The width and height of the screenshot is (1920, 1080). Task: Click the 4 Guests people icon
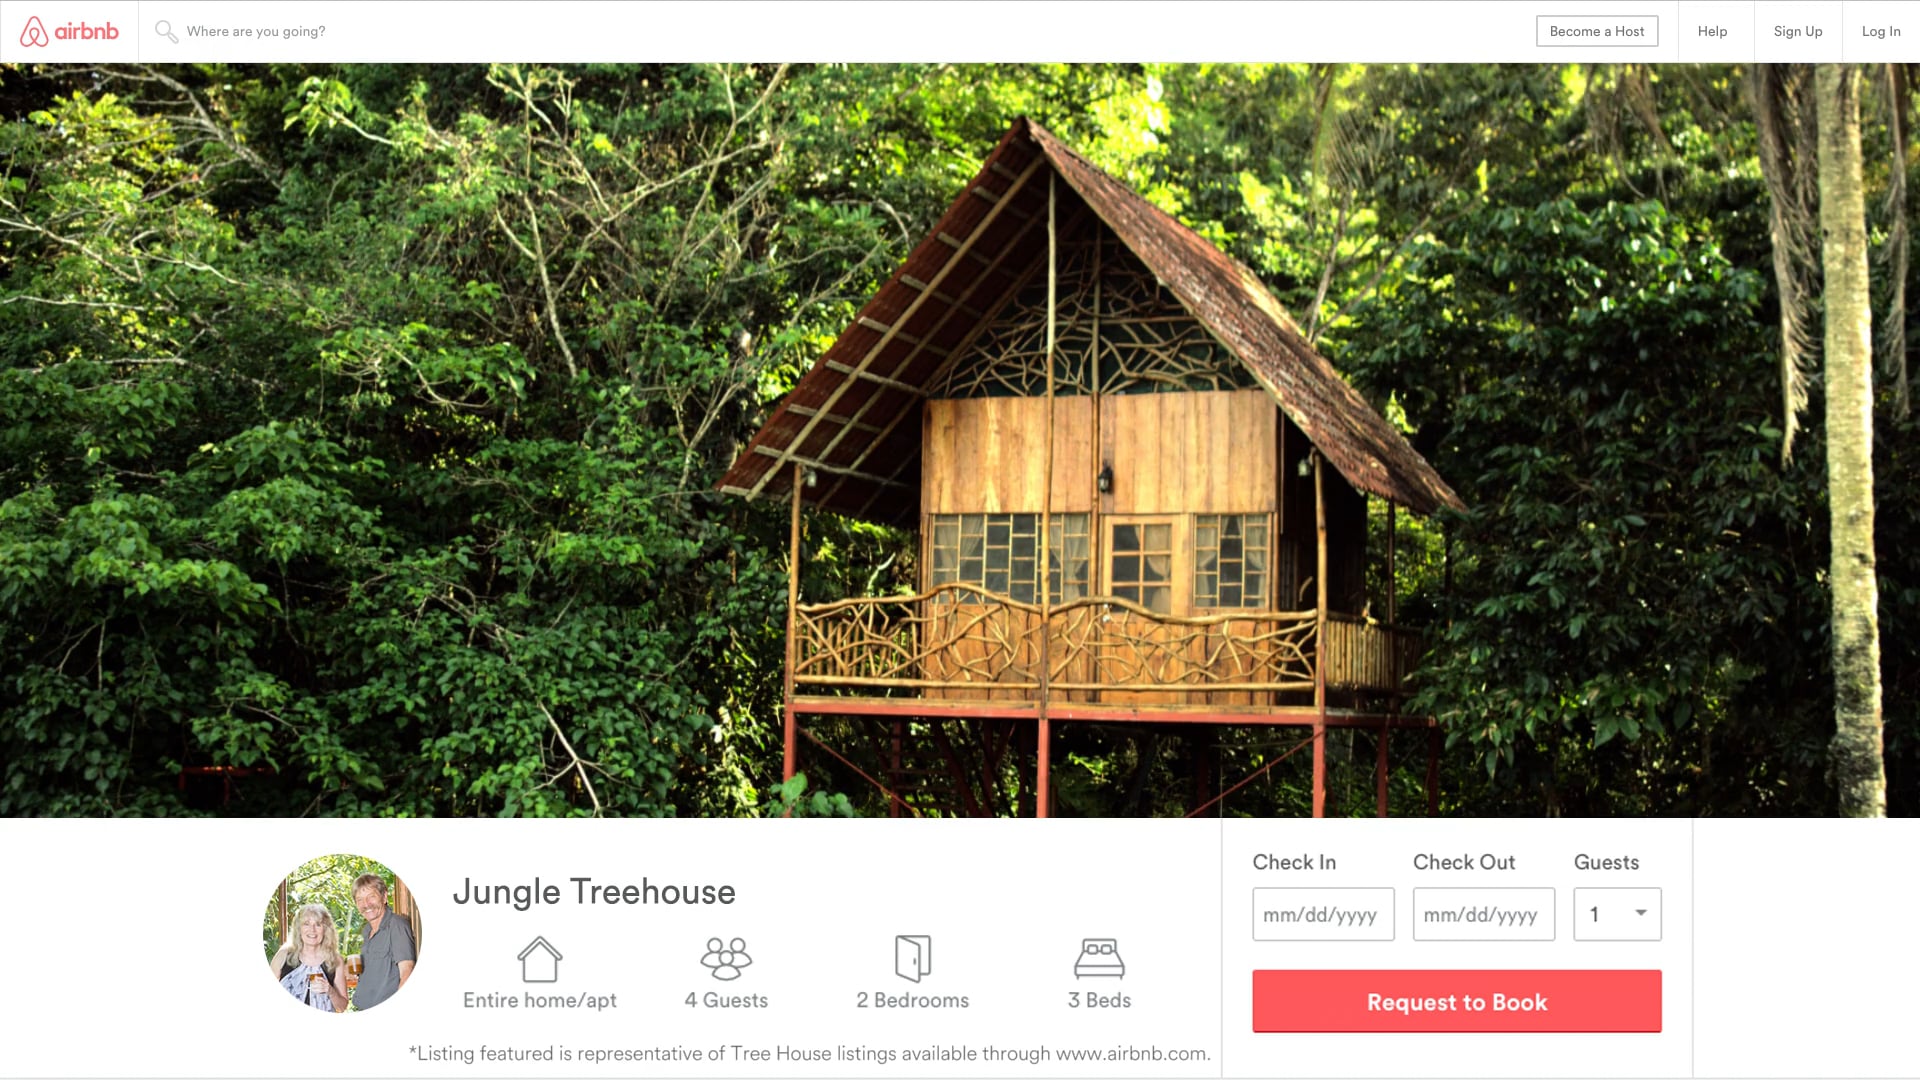click(x=726, y=959)
